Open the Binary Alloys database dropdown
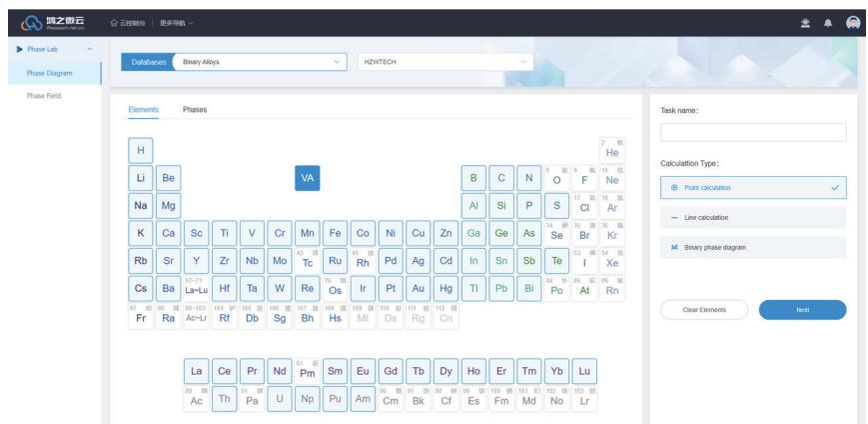This screenshot has height=424, width=868. coord(260,62)
